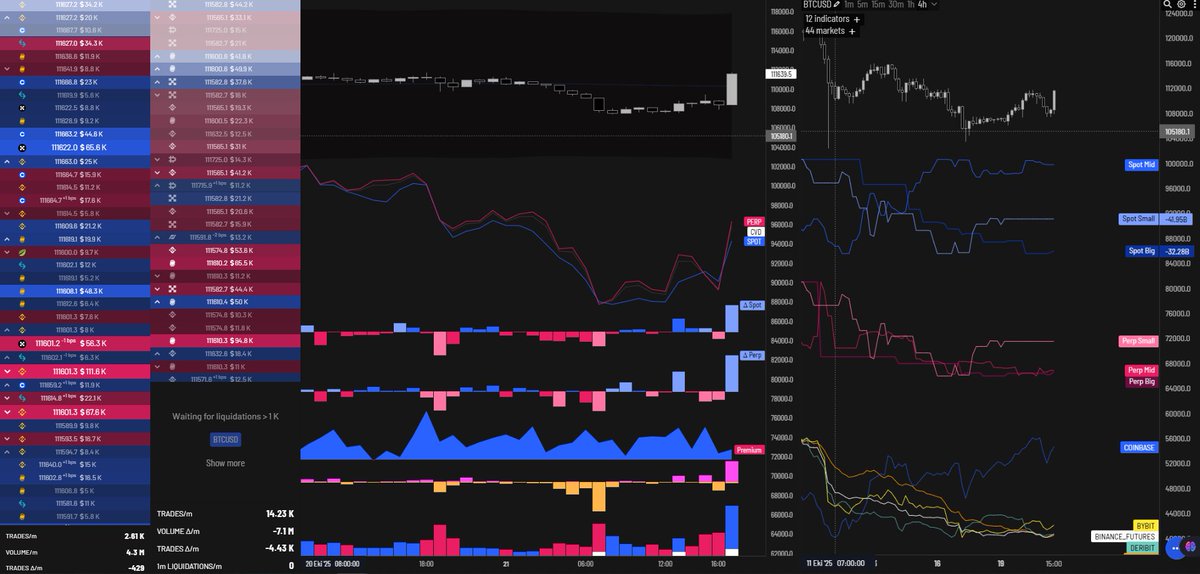Image resolution: width=1200 pixels, height=574 pixels.
Task: Click exchange icon in the 111610.3 $94.8 K row
Action: [x=172, y=341]
